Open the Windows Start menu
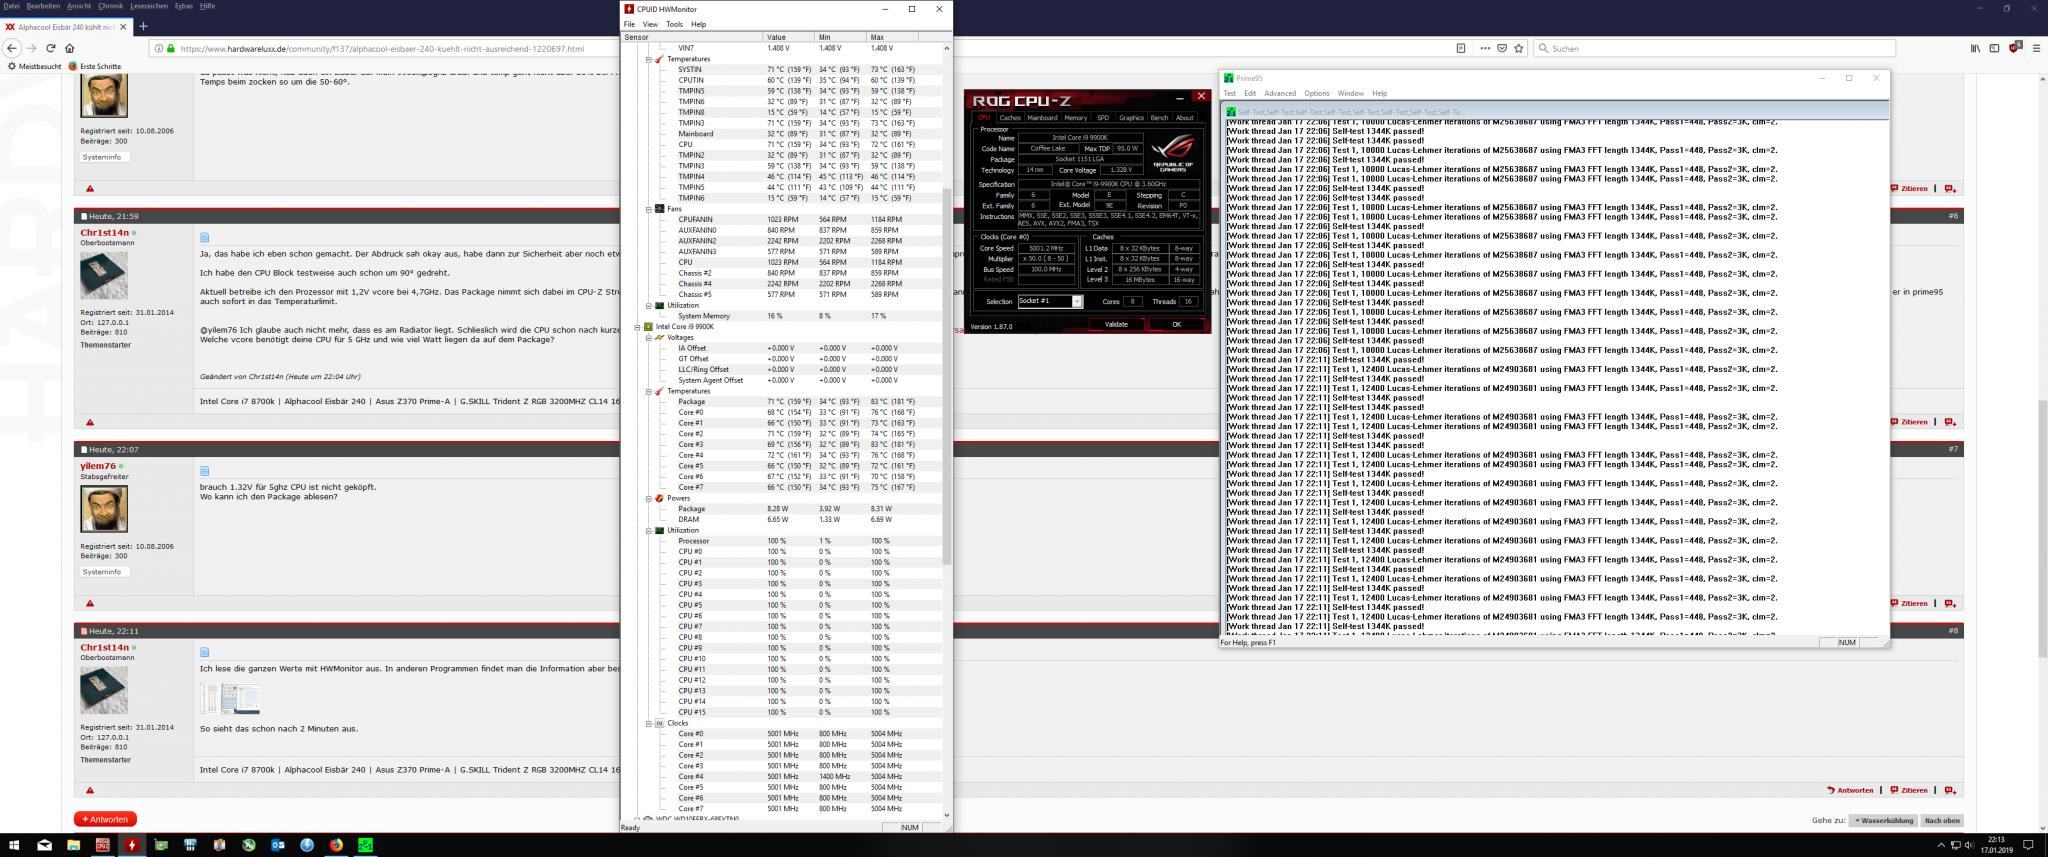Viewport: 2048px width, 857px height. 14,845
